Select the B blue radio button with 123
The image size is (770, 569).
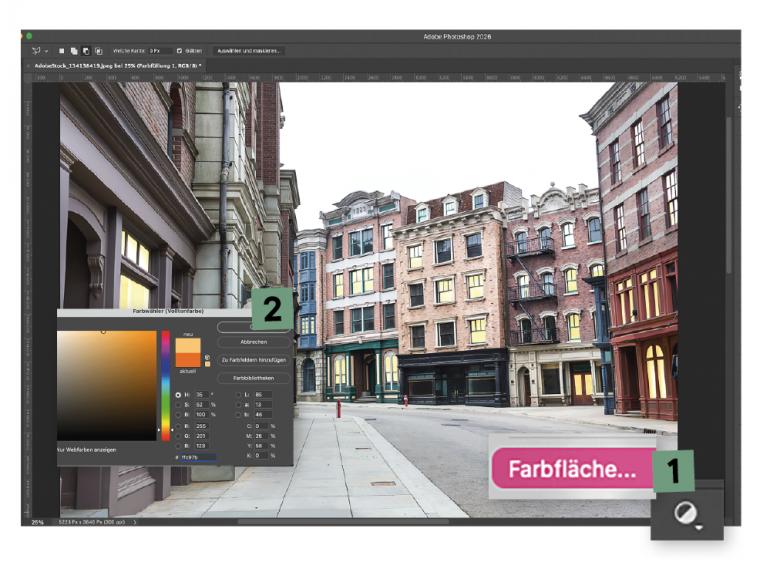click(x=178, y=446)
